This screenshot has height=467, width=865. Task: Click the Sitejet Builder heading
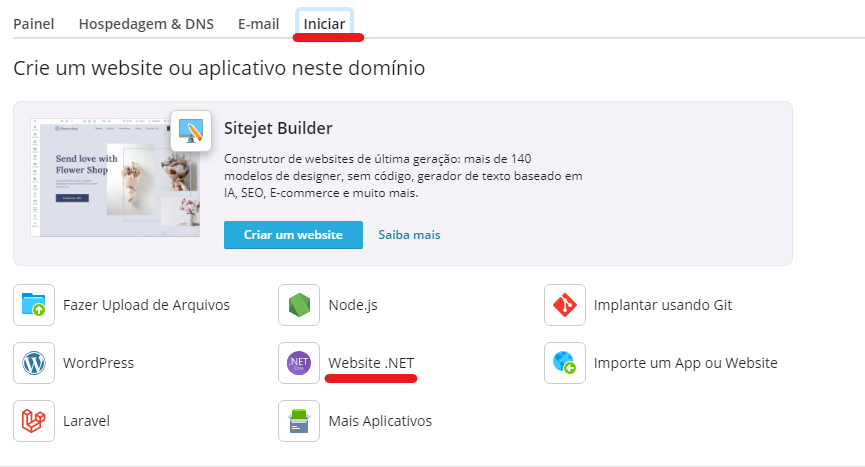click(x=278, y=128)
